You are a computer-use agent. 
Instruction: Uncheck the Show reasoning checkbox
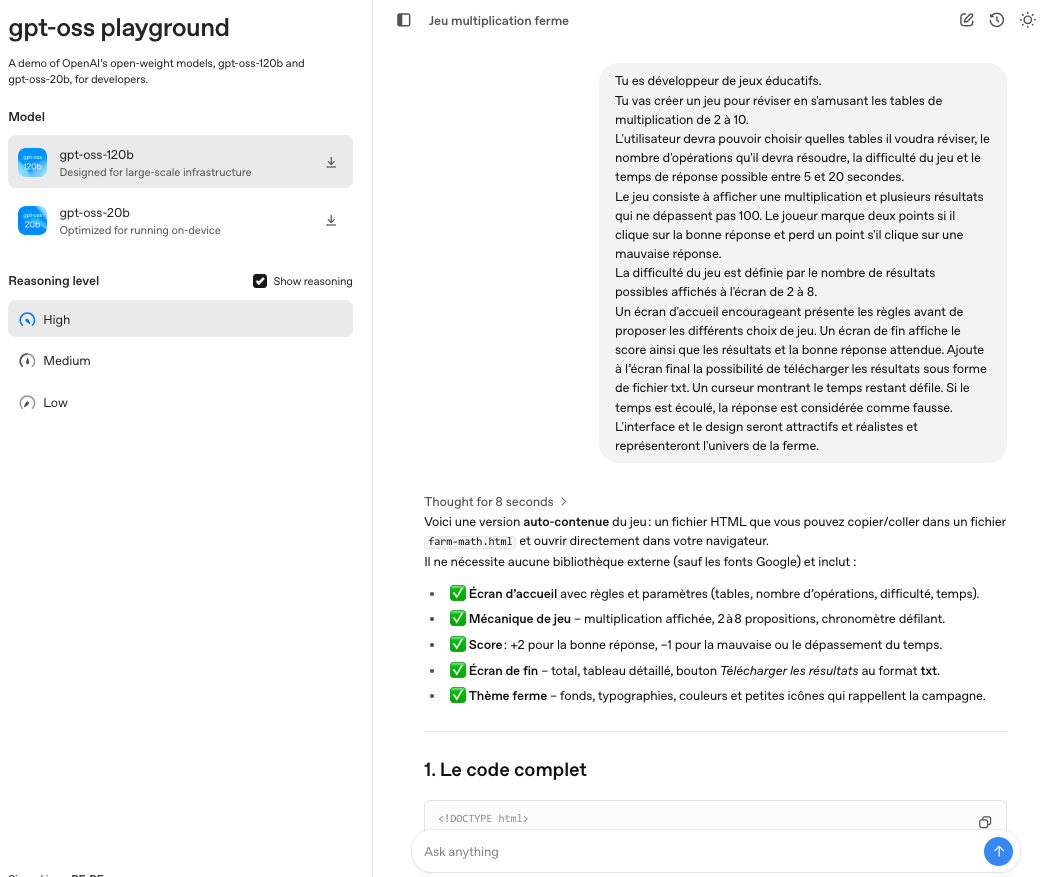(x=260, y=281)
